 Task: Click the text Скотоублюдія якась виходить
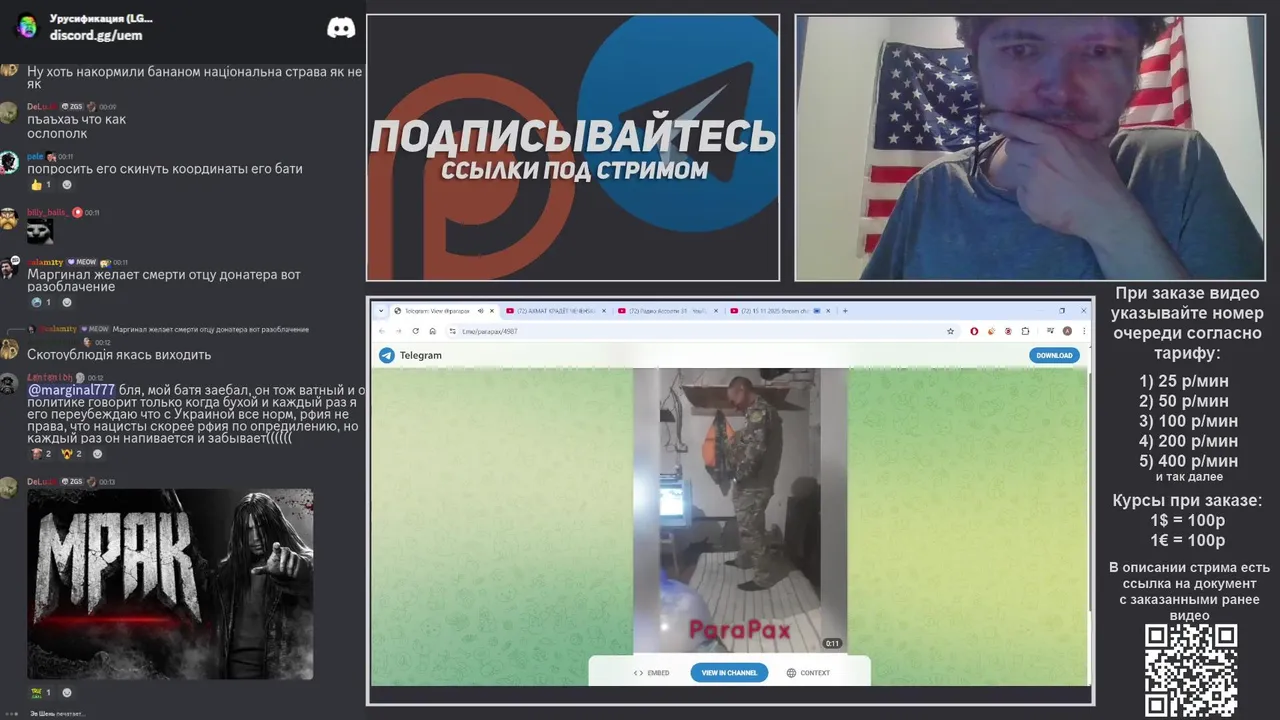(x=119, y=355)
